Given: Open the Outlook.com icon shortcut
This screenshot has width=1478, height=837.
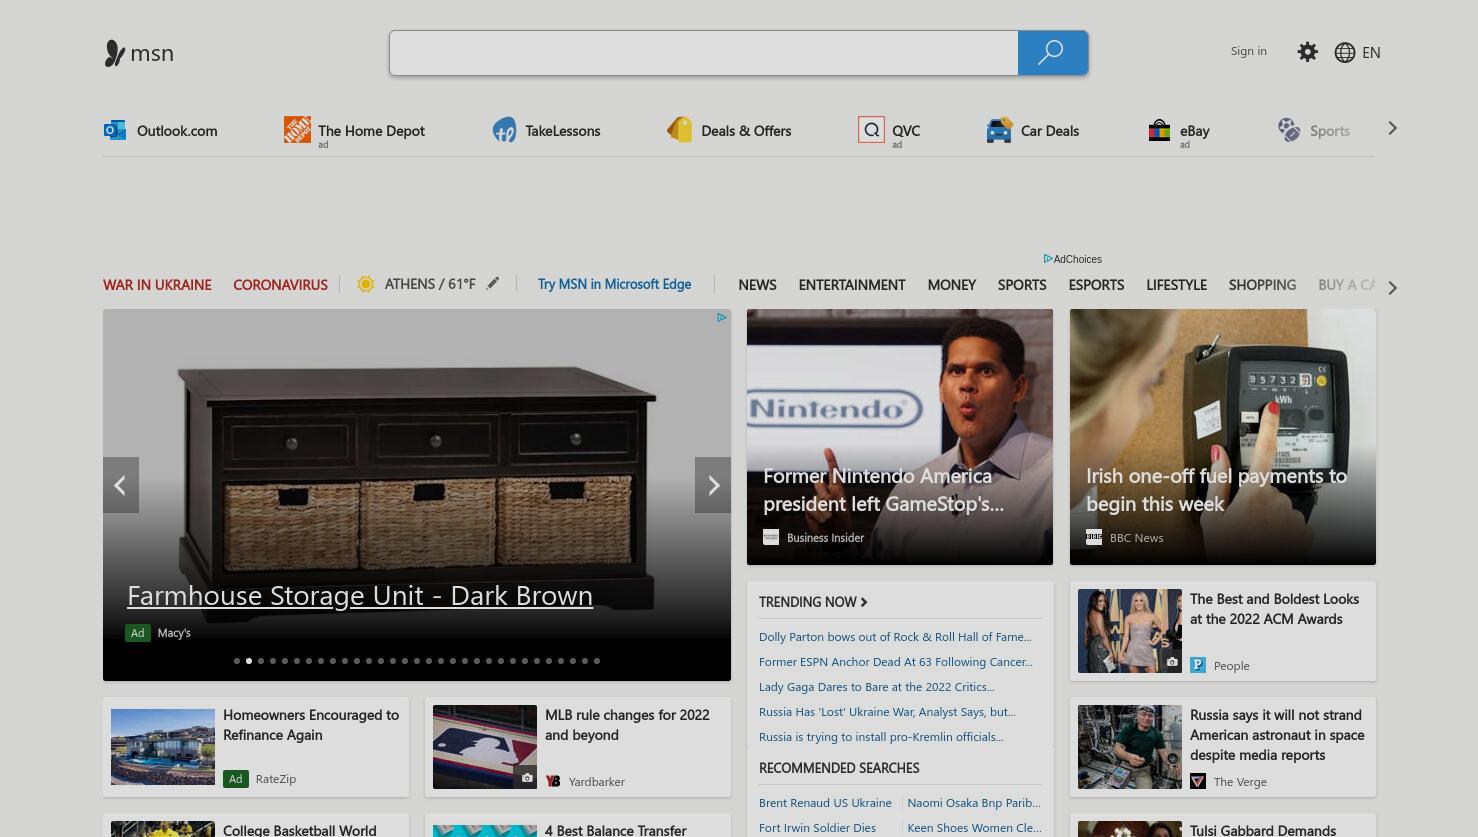Looking at the screenshot, I should coord(115,130).
